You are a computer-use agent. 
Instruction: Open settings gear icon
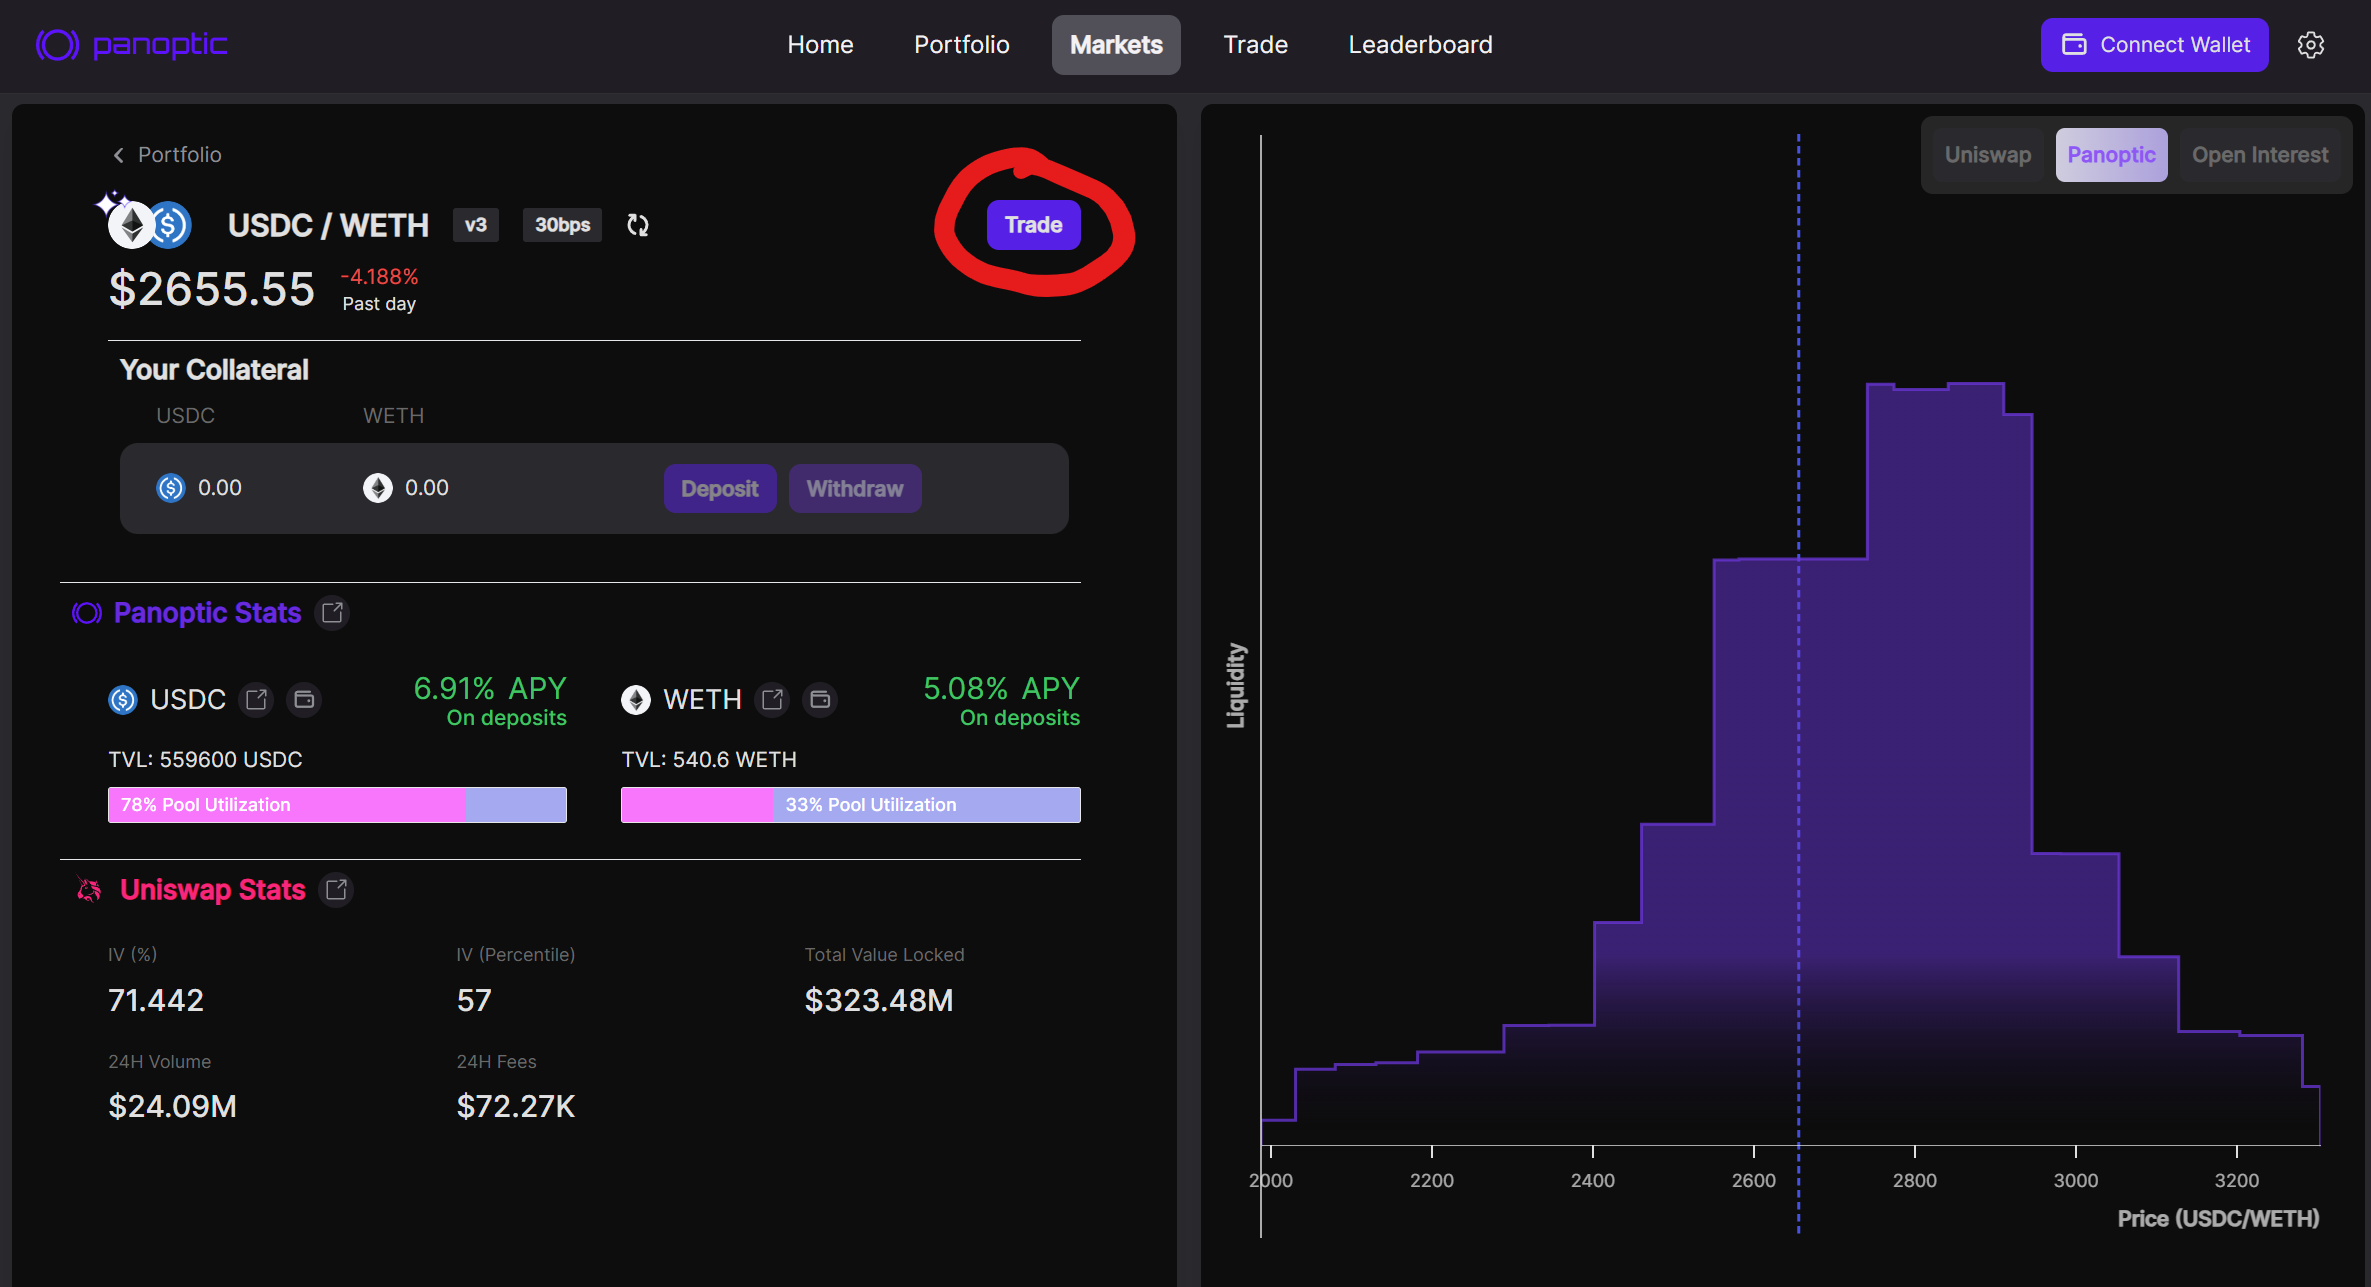(2310, 45)
